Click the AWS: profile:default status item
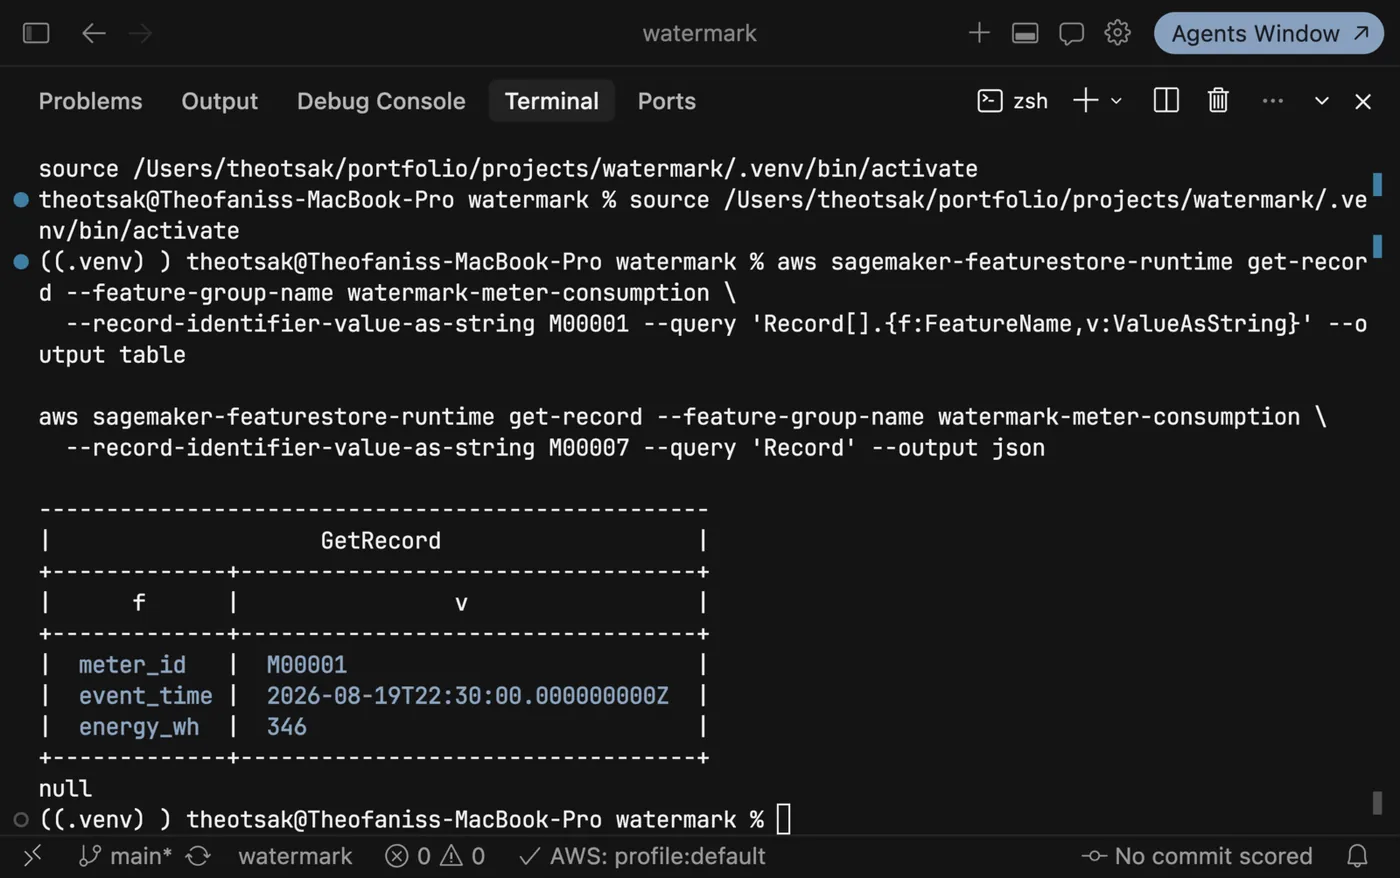This screenshot has width=1400, height=878. coord(642,856)
